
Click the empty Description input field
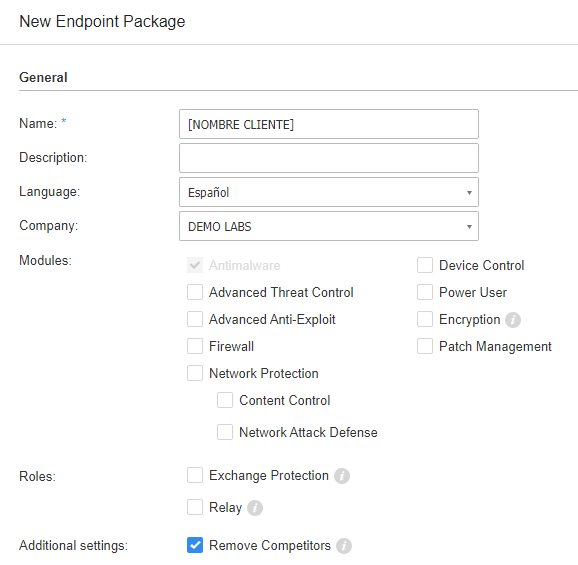(329, 158)
